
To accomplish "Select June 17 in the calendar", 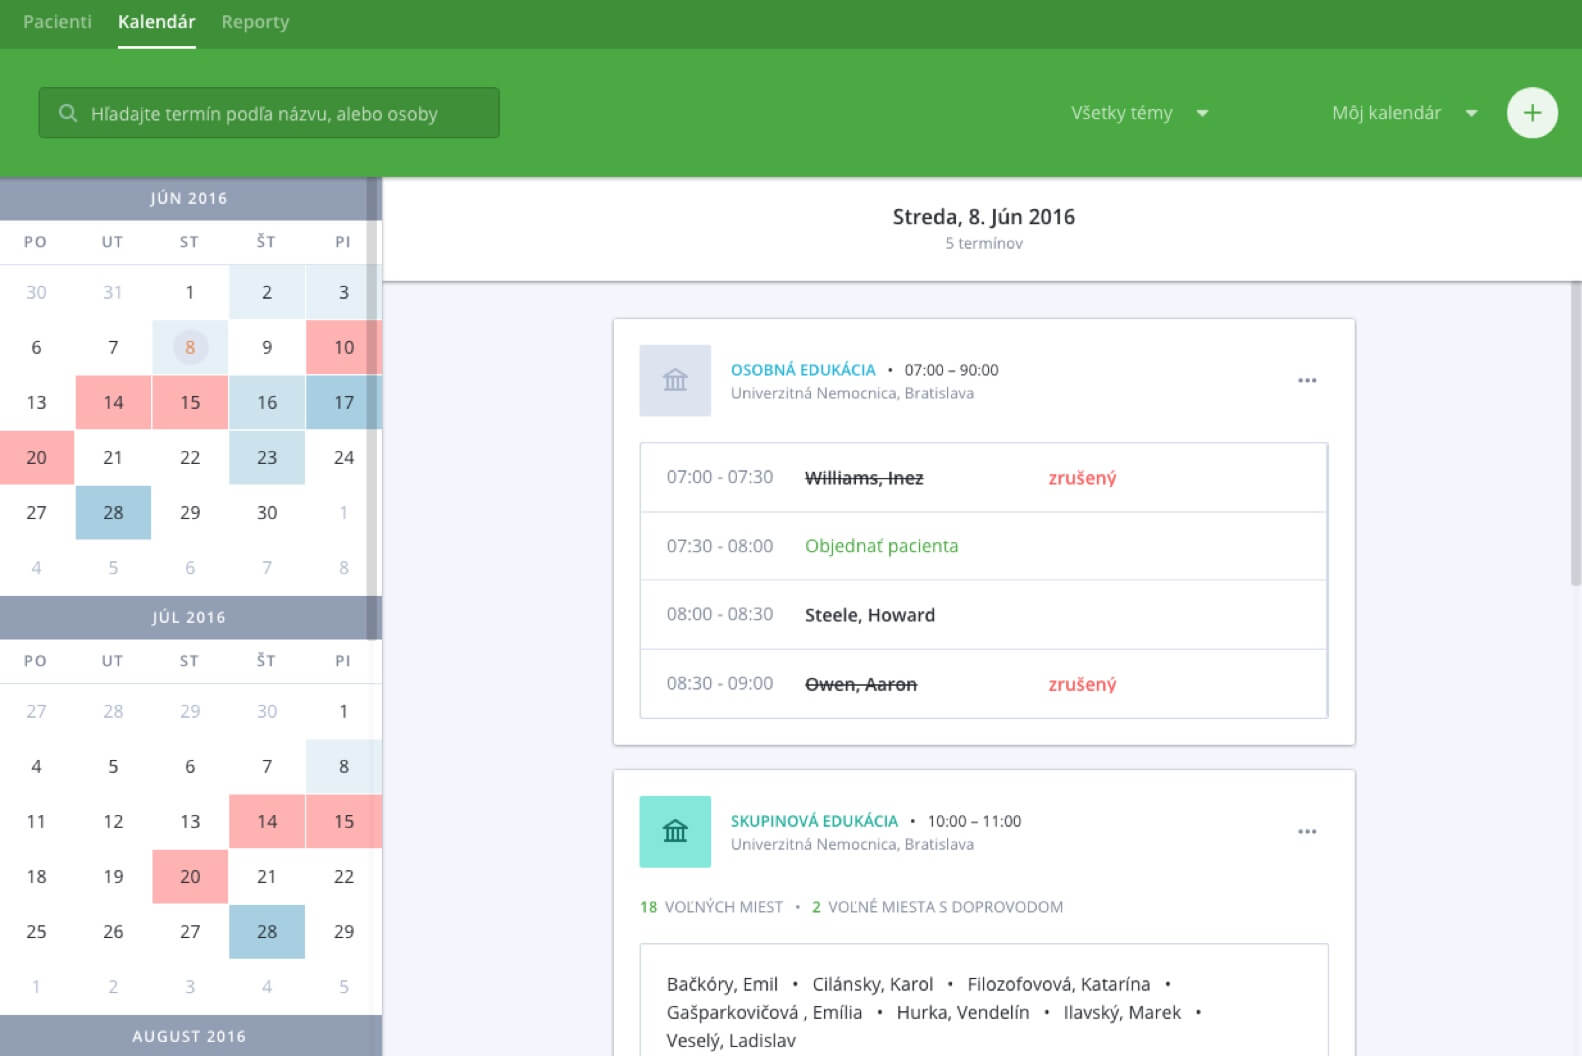I will [x=343, y=402].
